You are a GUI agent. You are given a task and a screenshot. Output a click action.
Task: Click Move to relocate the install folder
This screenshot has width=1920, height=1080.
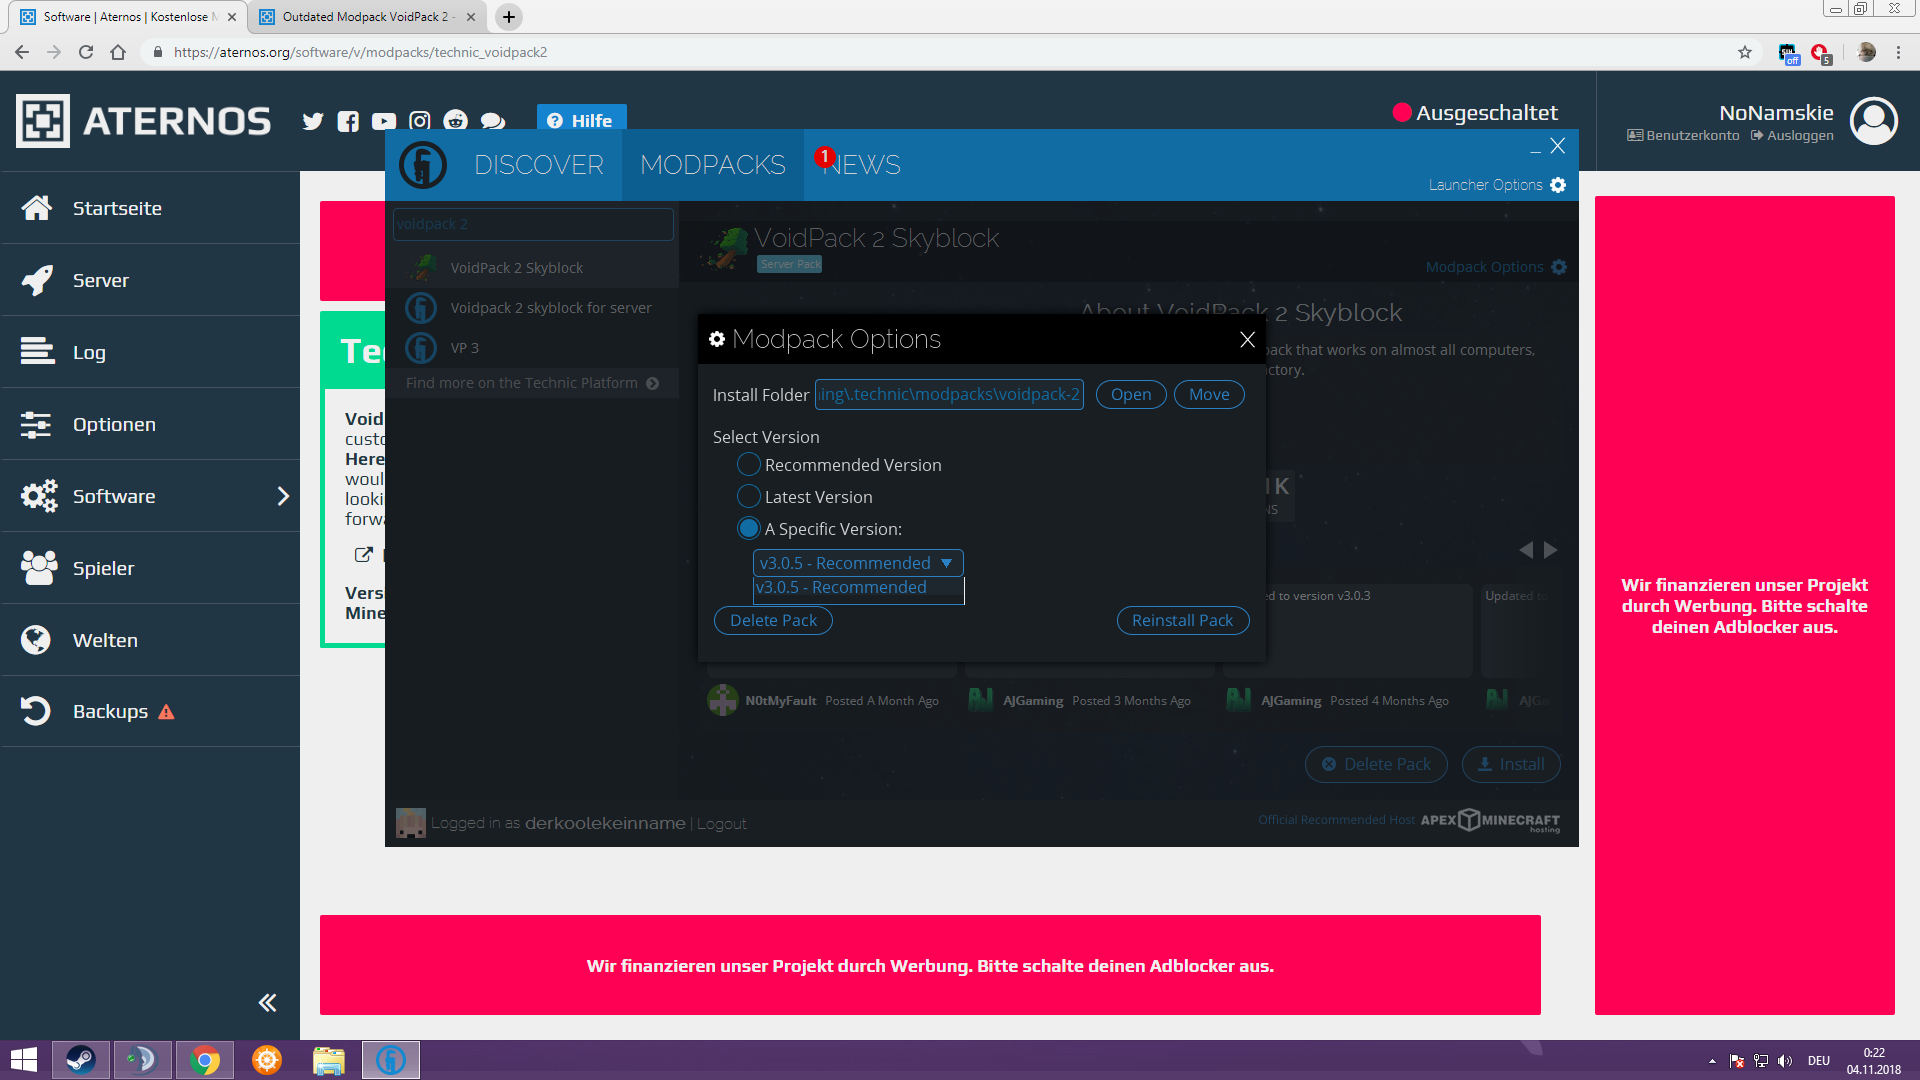[1209, 395]
